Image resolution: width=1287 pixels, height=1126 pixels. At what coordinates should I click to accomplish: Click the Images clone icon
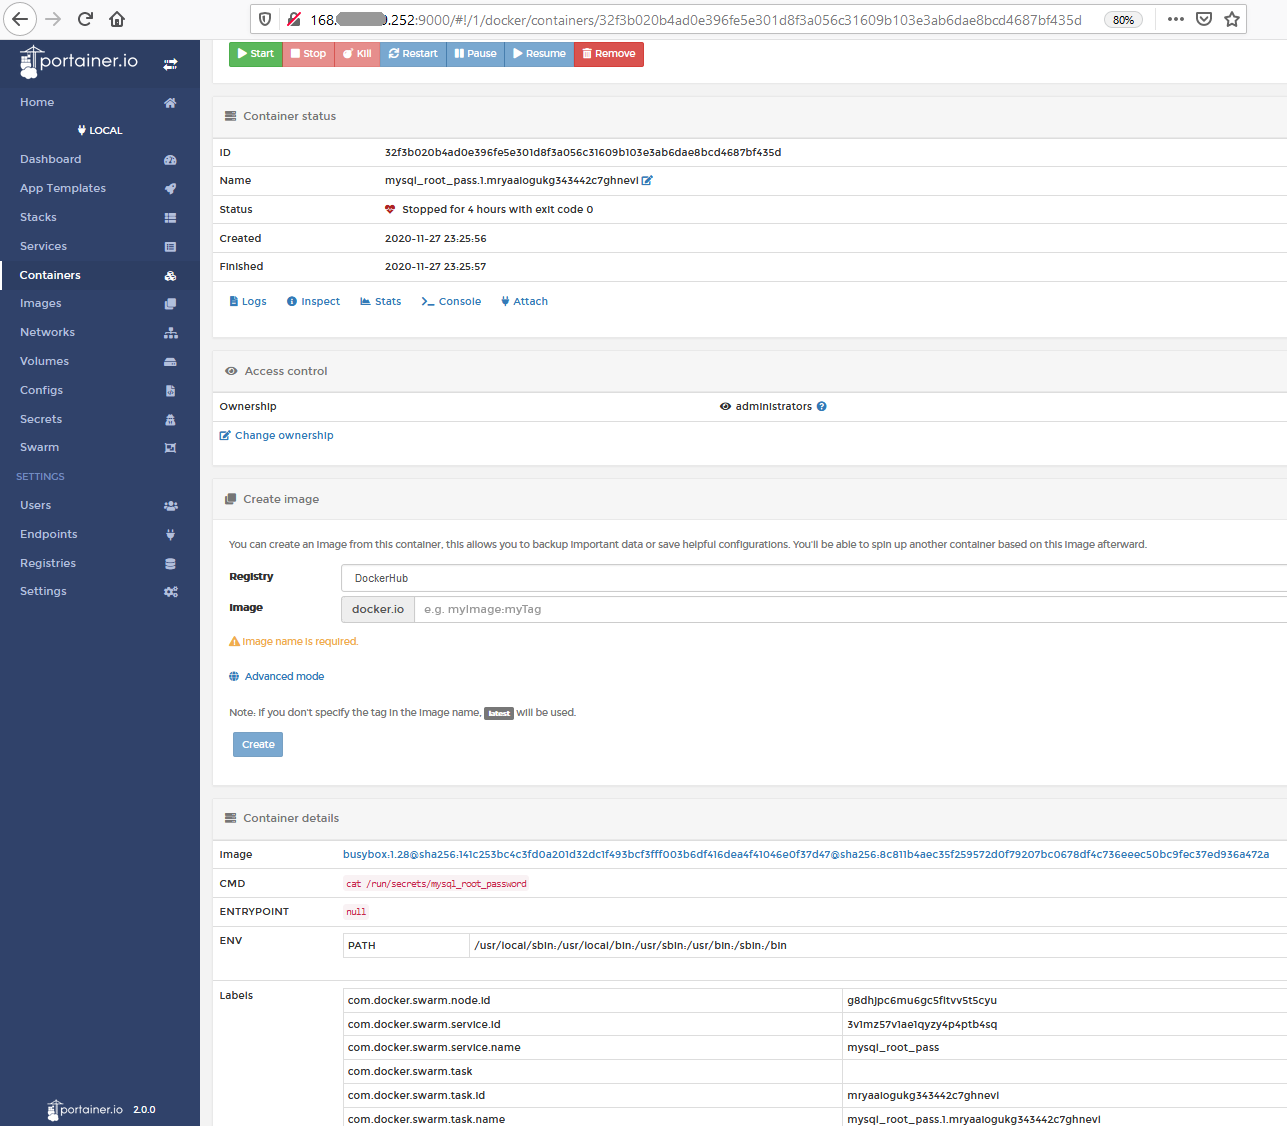(x=170, y=304)
